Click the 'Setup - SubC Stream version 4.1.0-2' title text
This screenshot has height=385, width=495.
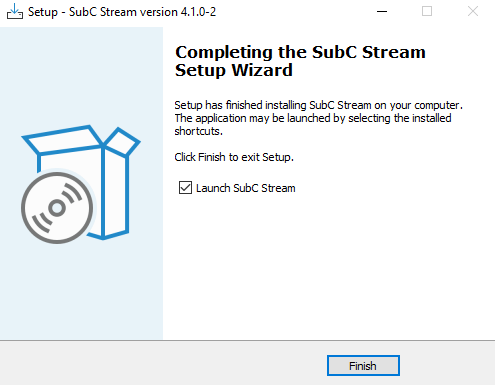point(122,12)
